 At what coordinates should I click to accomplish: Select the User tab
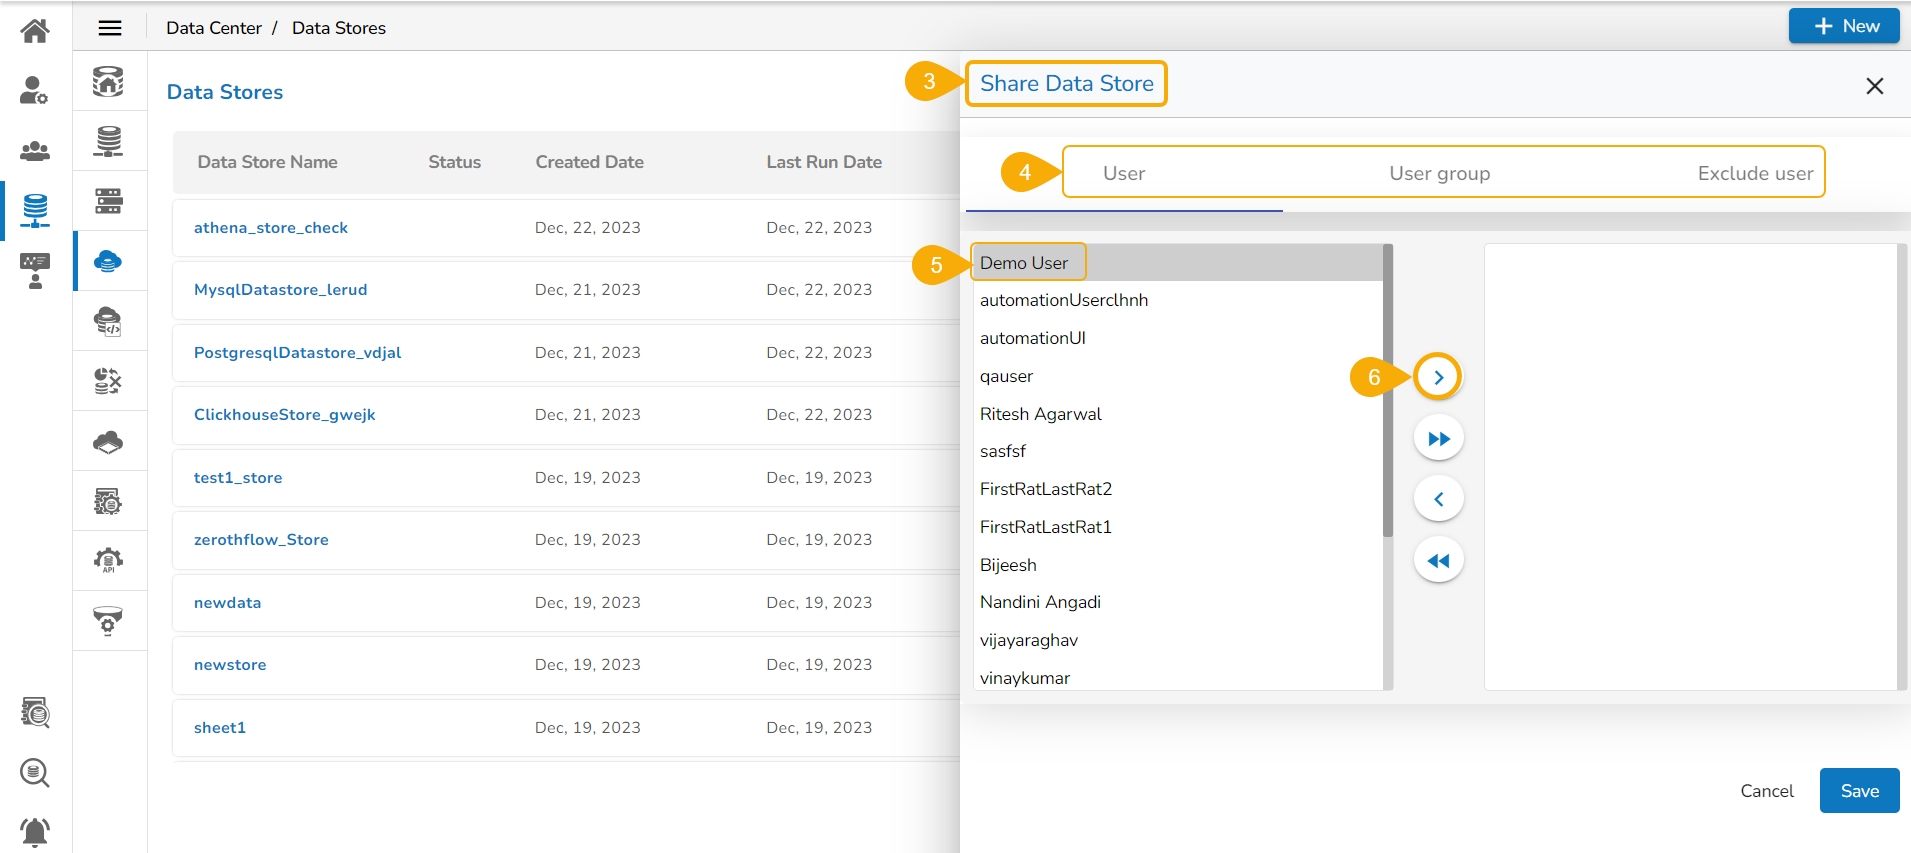(x=1124, y=173)
